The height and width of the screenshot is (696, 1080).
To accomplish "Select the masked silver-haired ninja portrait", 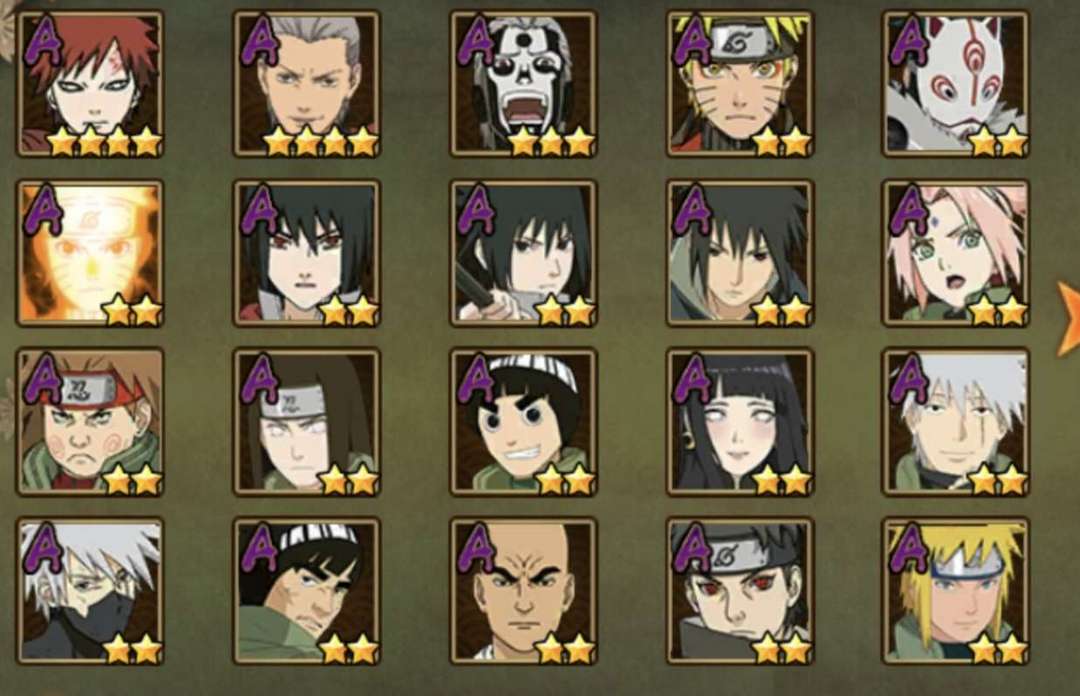I will pyautogui.click(x=90, y=591).
